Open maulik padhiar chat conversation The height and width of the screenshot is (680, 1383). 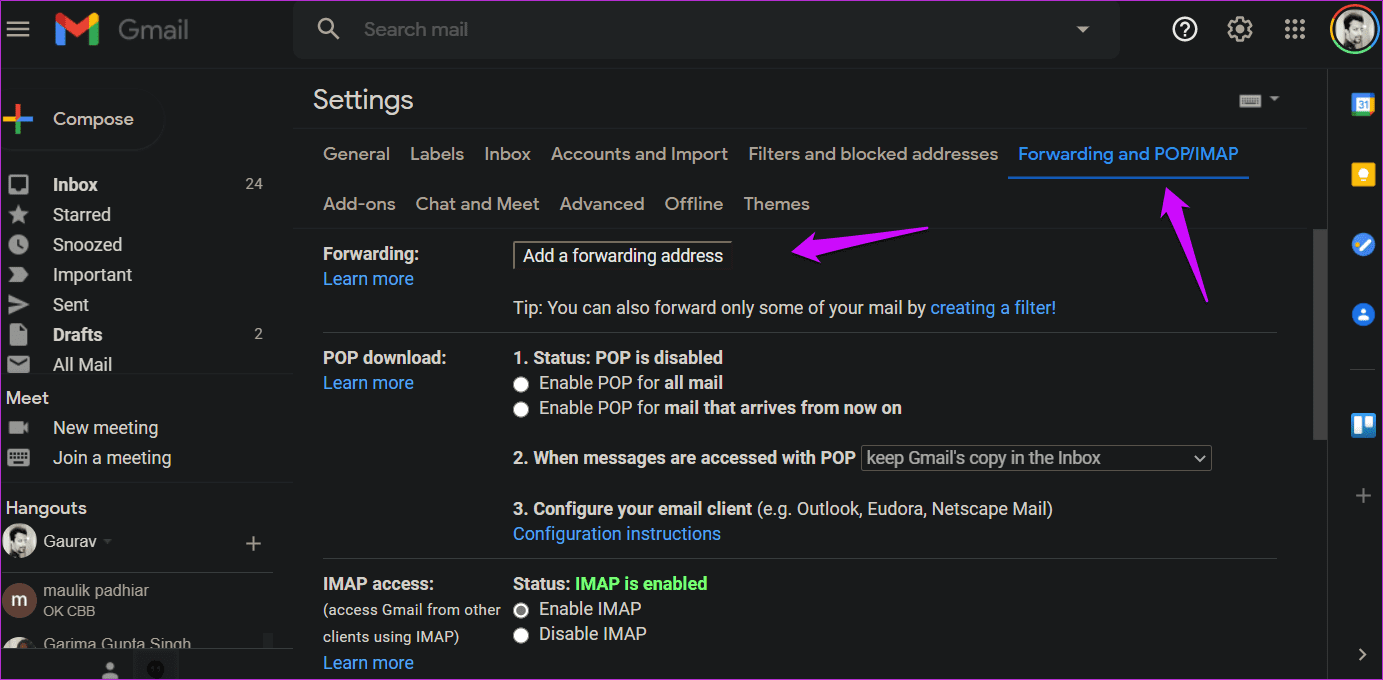[x=137, y=599]
